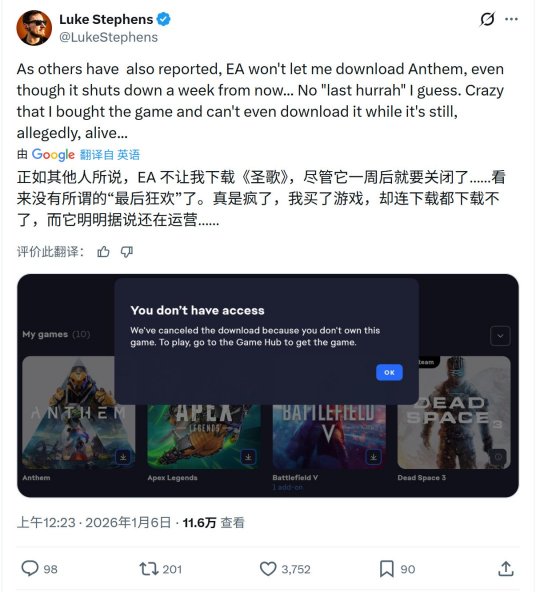Share the tweet via upload arrow icon
This screenshot has width=540, height=592.
(x=505, y=569)
